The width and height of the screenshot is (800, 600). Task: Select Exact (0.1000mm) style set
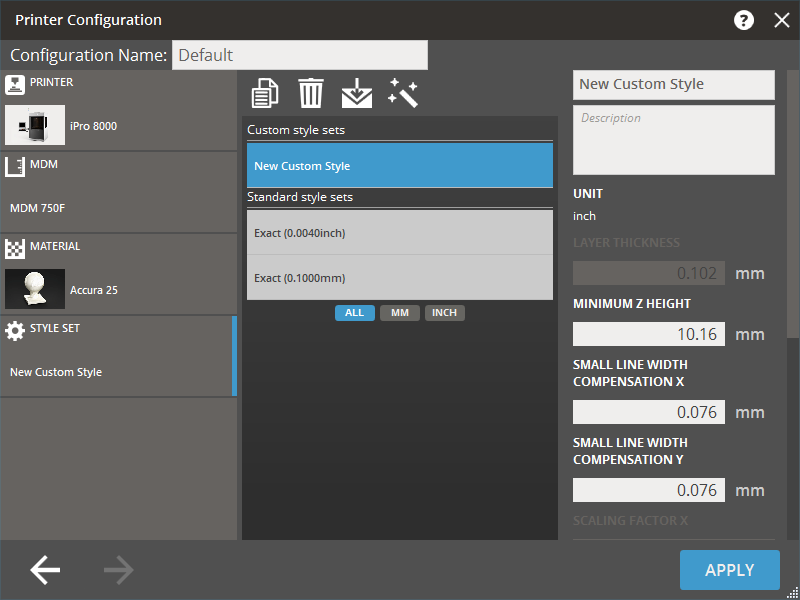click(399, 278)
